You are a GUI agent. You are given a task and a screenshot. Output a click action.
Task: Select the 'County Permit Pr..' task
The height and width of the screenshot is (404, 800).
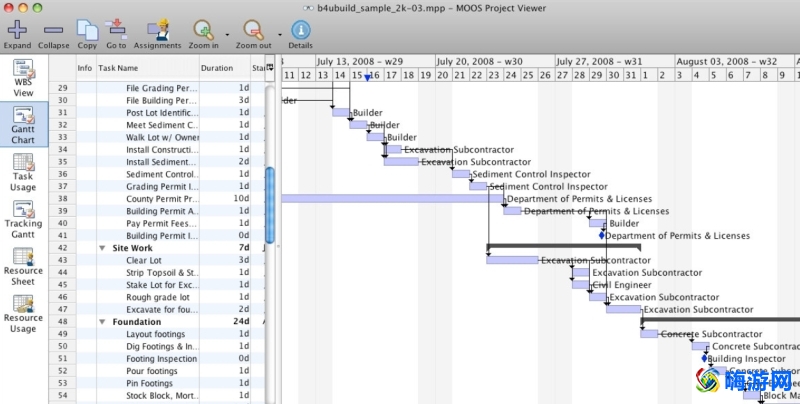pyautogui.click(x=163, y=199)
